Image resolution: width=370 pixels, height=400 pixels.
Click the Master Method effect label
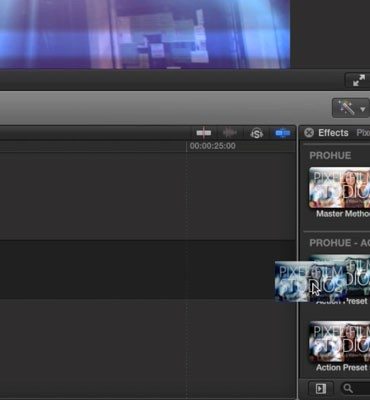(x=343, y=214)
